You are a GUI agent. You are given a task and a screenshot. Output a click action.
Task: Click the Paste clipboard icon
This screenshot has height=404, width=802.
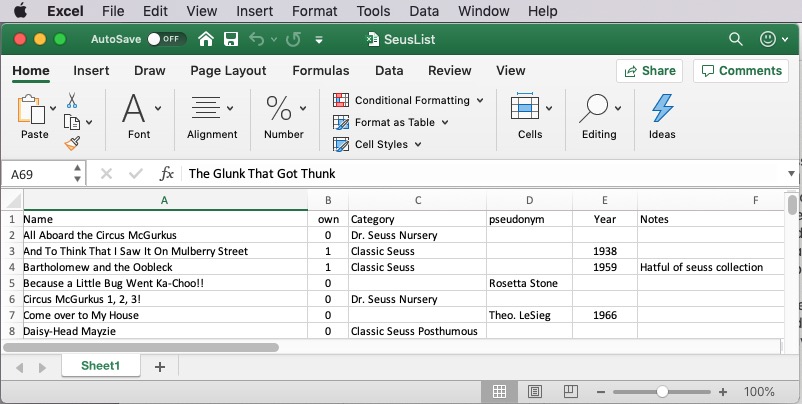click(31, 108)
